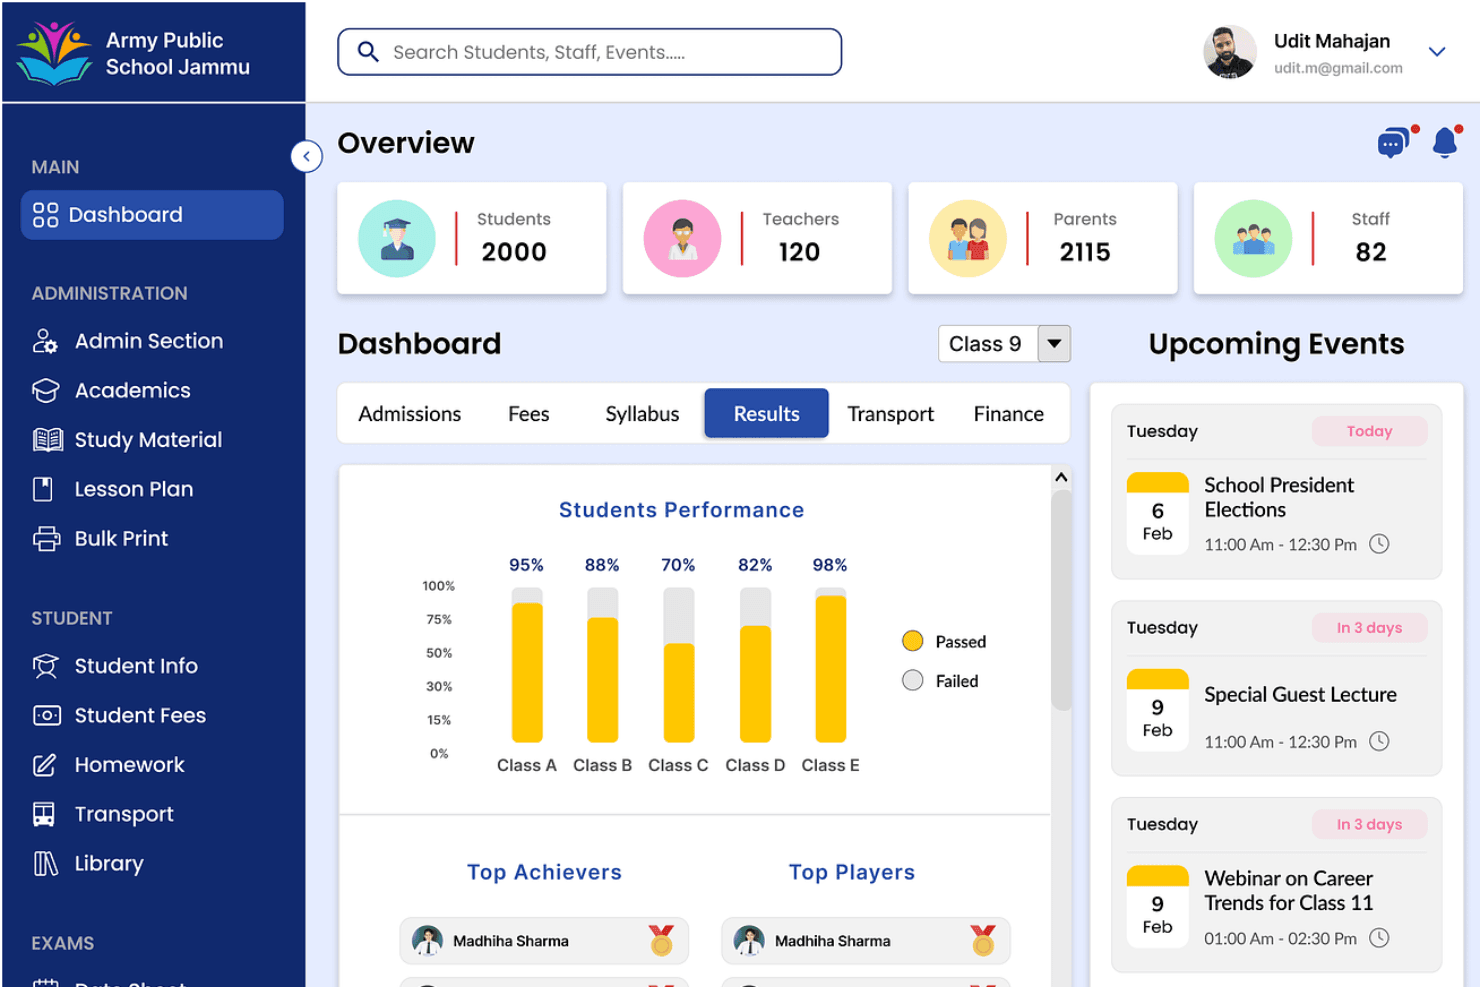
Task: Open Lesson Plan in the sidebar
Action: tap(112, 489)
